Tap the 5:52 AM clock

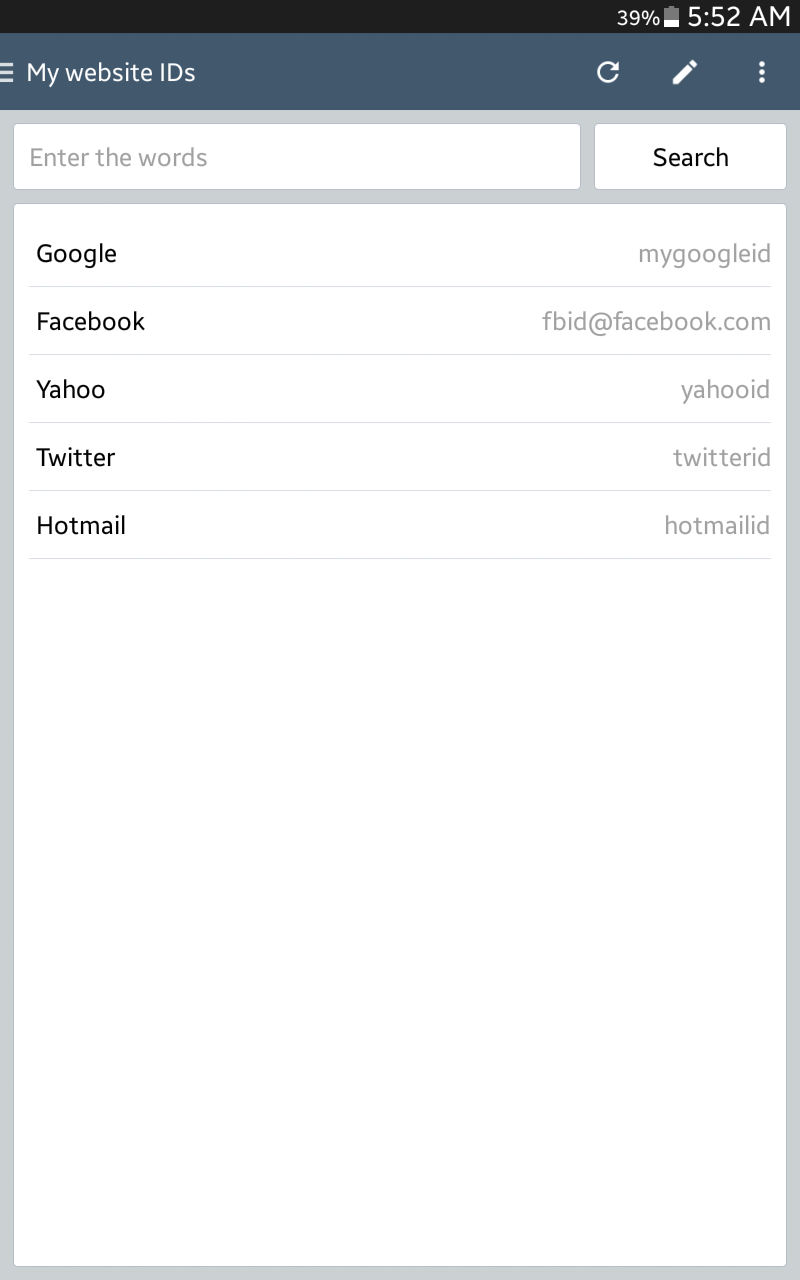pos(739,17)
